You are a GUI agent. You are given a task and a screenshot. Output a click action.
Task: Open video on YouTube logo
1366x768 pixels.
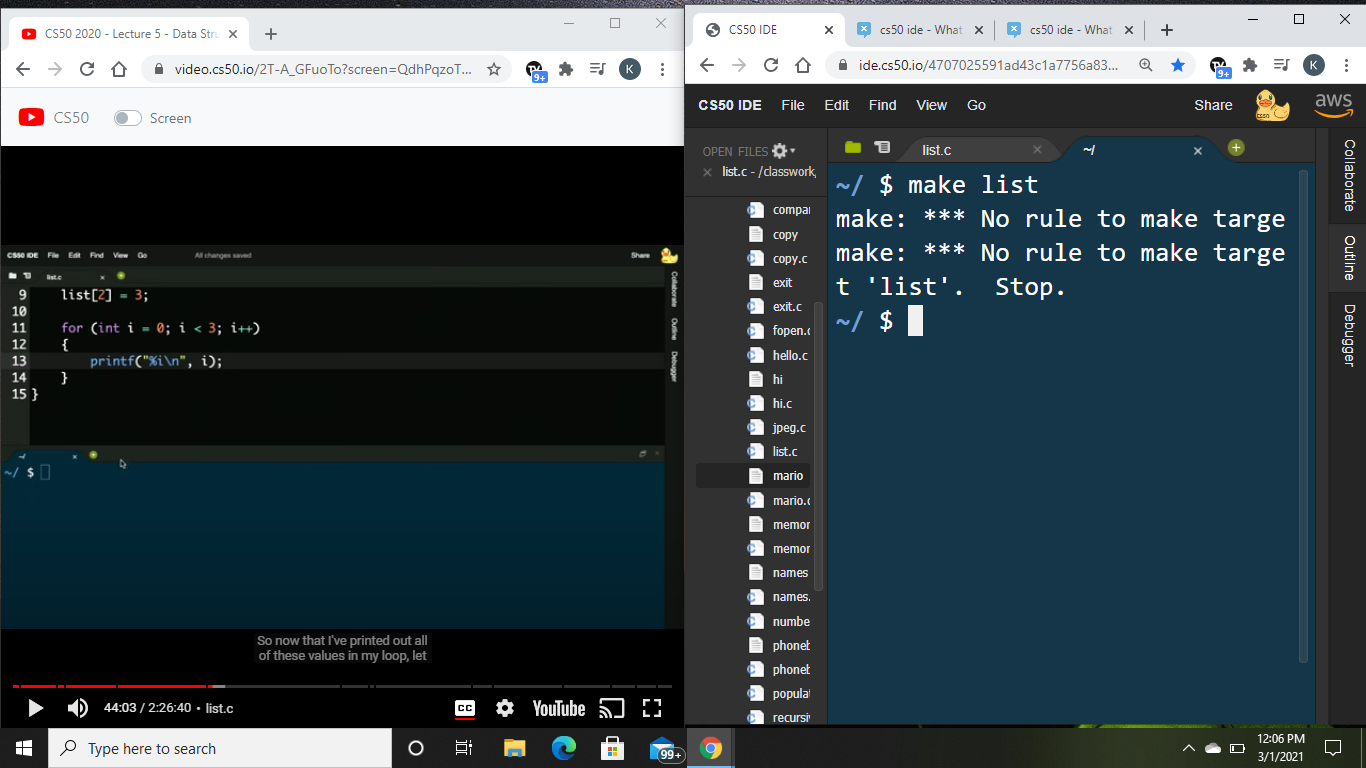click(x=559, y=708)
